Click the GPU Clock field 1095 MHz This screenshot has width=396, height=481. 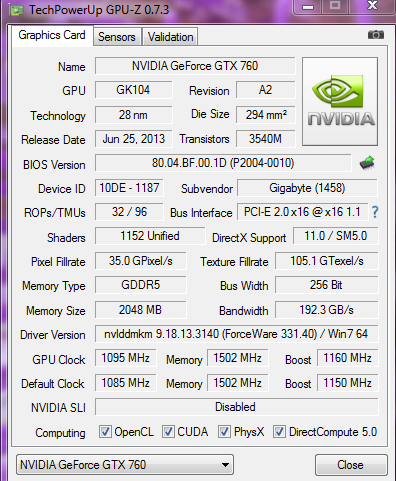pyautogui.click(x=125, y=358)
